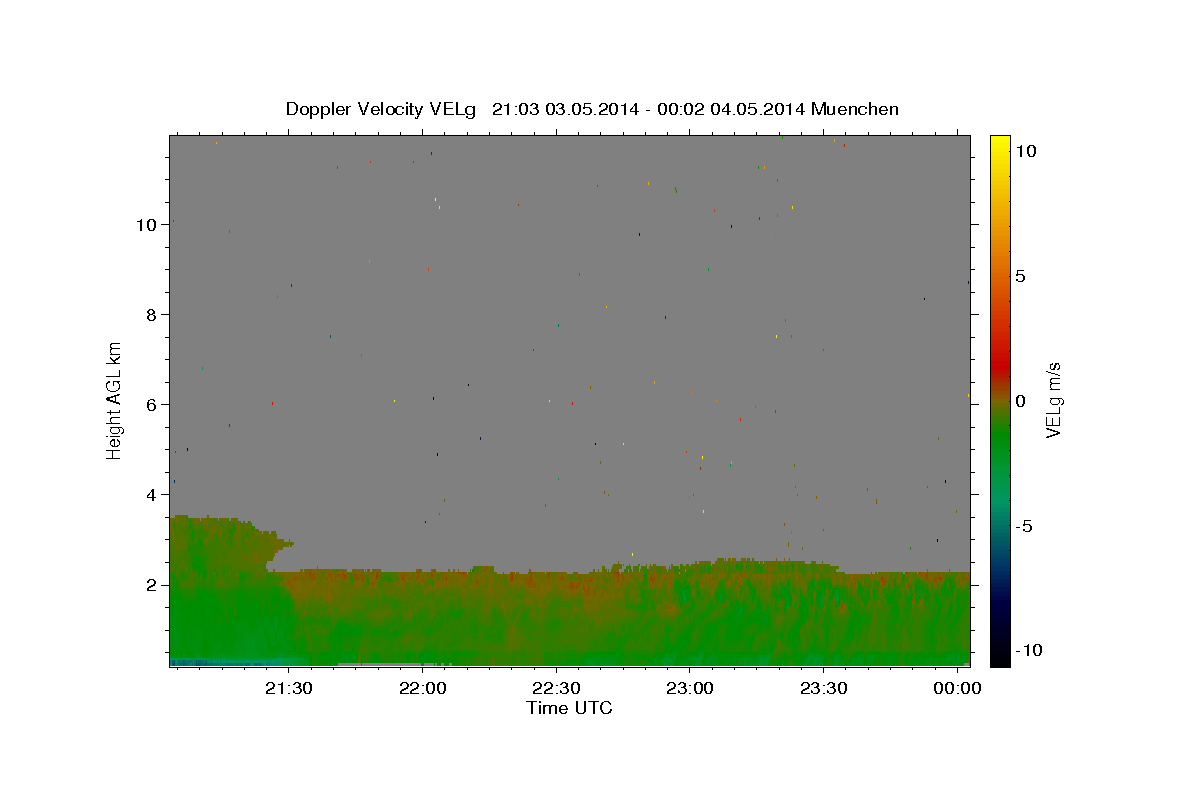Click the colorbar value 5 label
The image size is (1200, 800).
pos(1020,276)
